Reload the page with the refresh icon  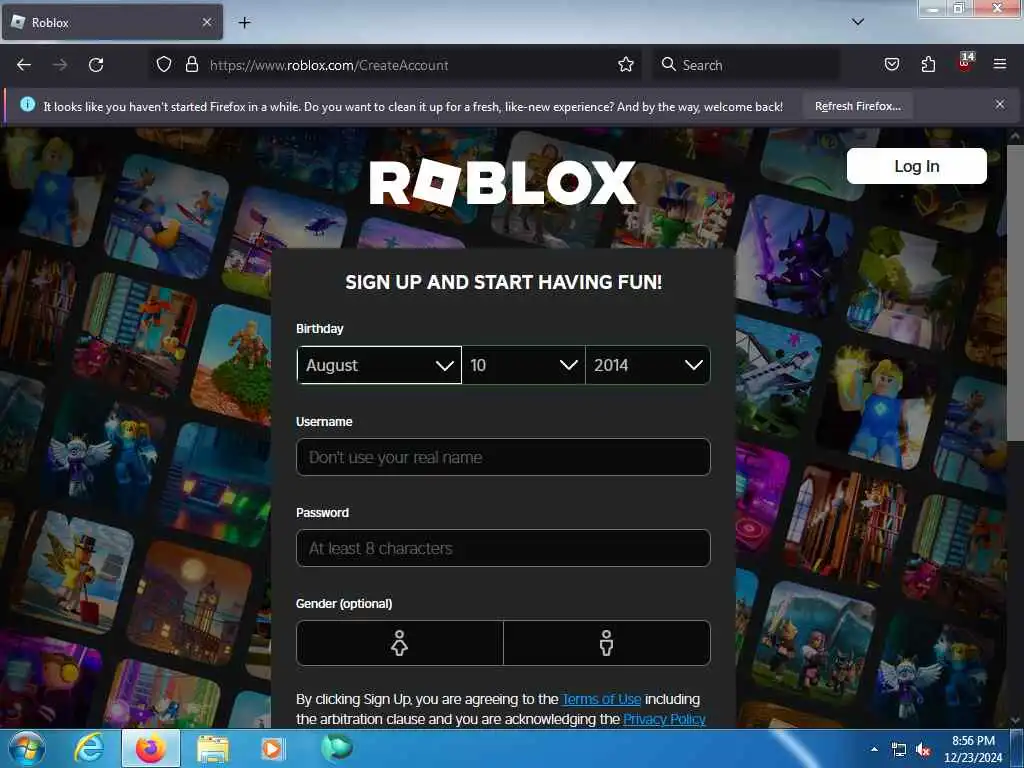pyautogui.click(x=96, y=65)
